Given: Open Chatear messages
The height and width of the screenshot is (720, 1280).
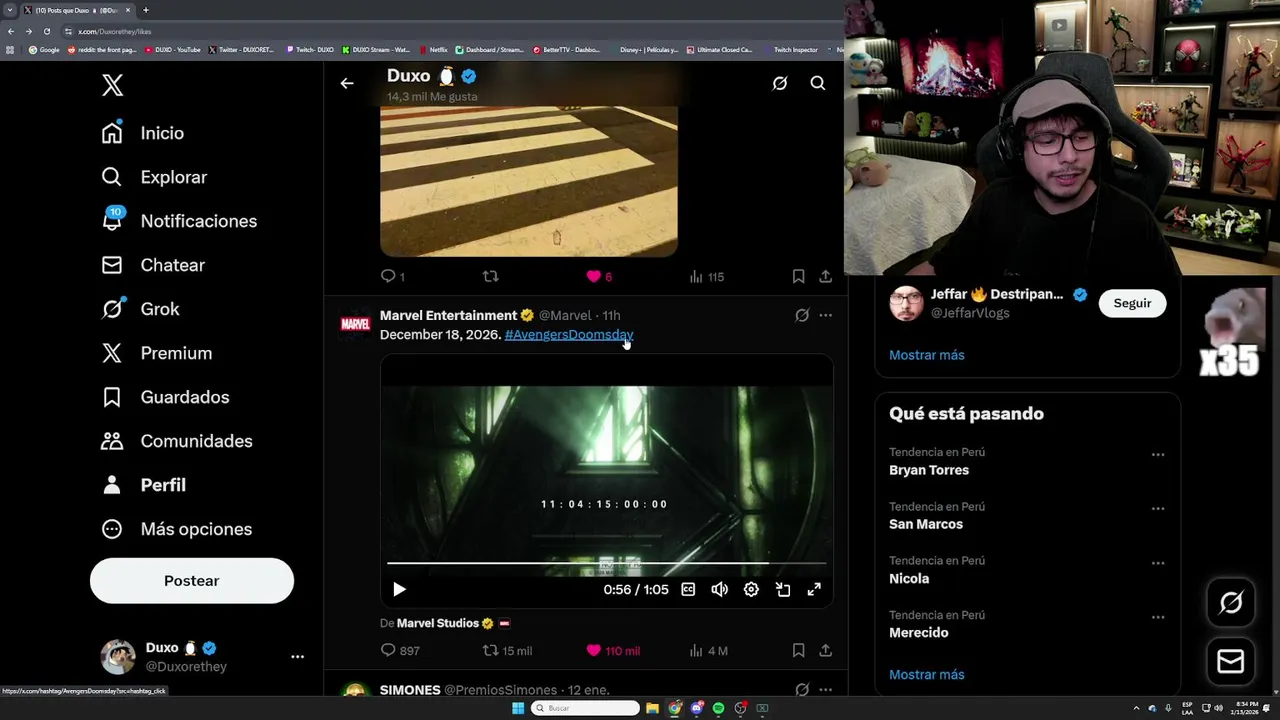Looking at the screenshot, I should pos(153,265).
